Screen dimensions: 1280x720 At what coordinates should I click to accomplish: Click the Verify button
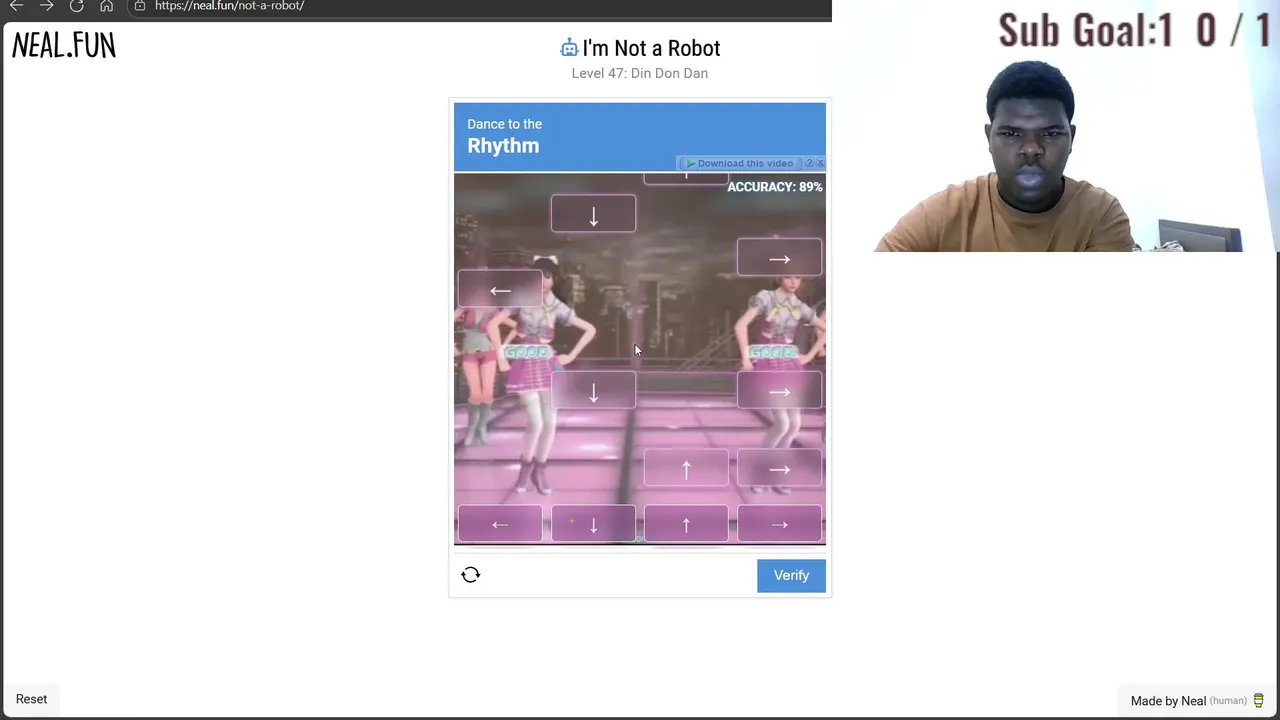791,575
